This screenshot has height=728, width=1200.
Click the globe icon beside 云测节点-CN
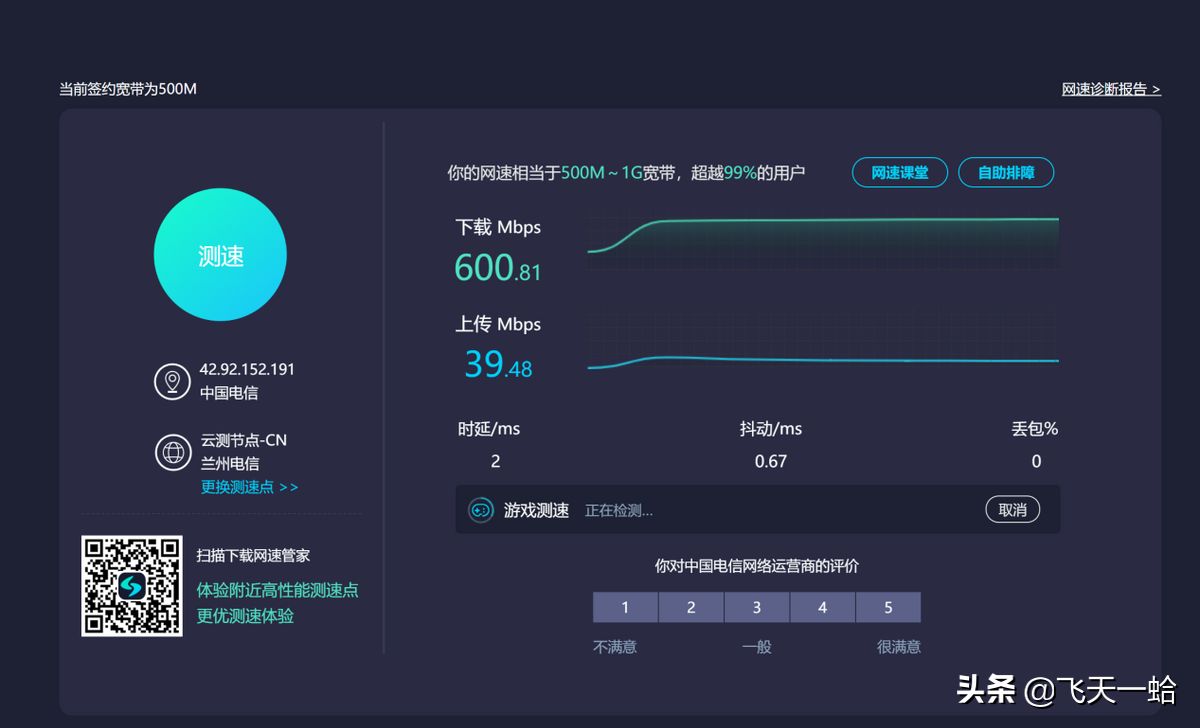(x=172, y=452)
